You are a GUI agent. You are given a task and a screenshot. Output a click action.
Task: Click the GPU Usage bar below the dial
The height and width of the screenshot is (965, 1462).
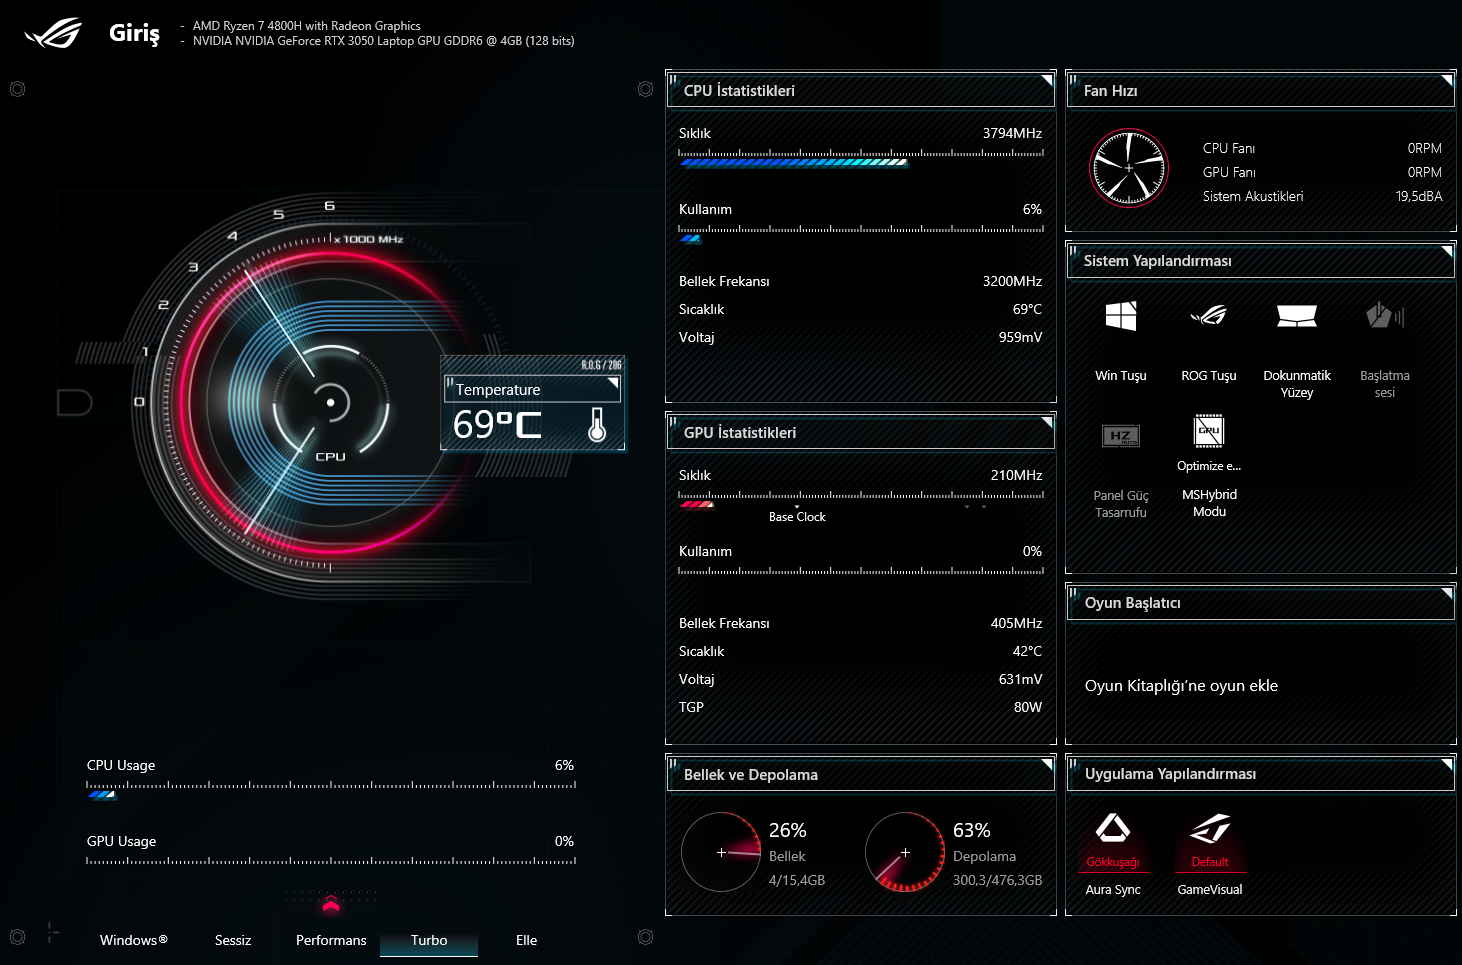[x=331, y=861]
